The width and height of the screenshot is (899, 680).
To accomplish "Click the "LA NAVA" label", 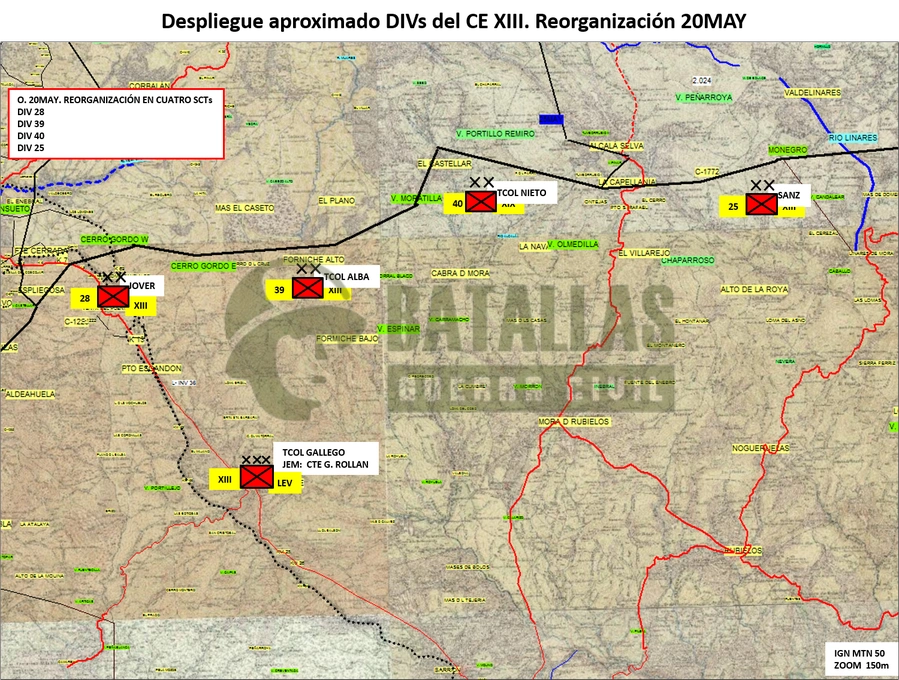I will [x=534, y=247].
